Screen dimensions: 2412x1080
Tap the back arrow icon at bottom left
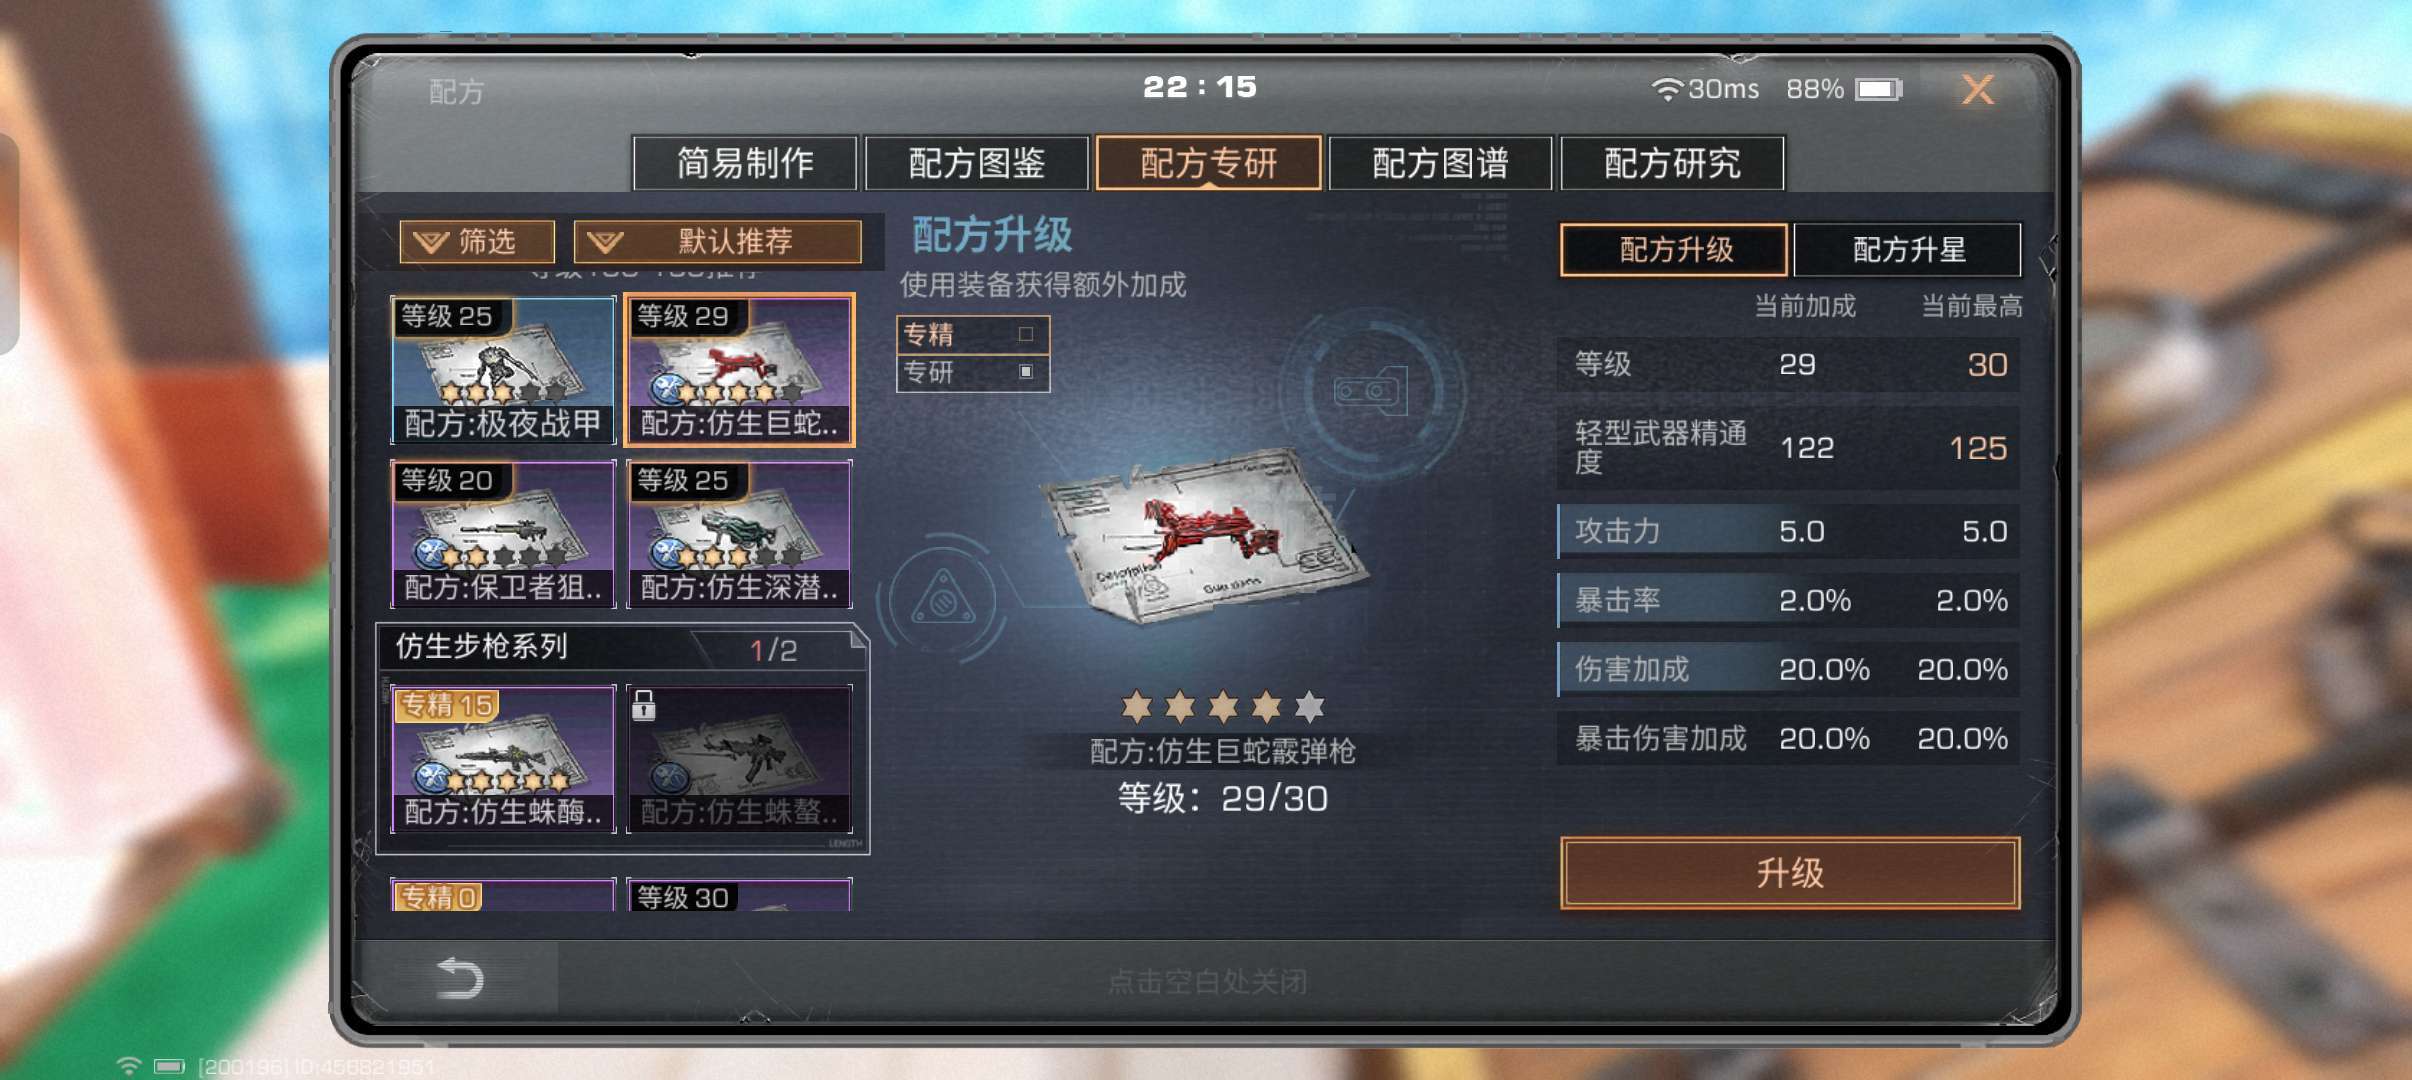pyautogui.click(x=461, y=979)
